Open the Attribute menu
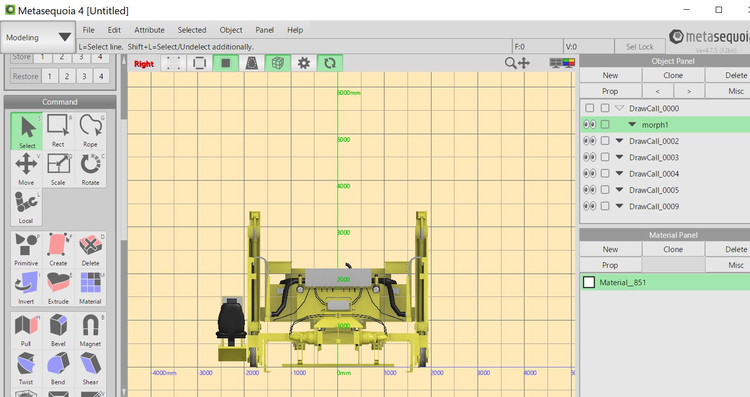This screenshot has height=397, width=750. click(x=149, y=30)
